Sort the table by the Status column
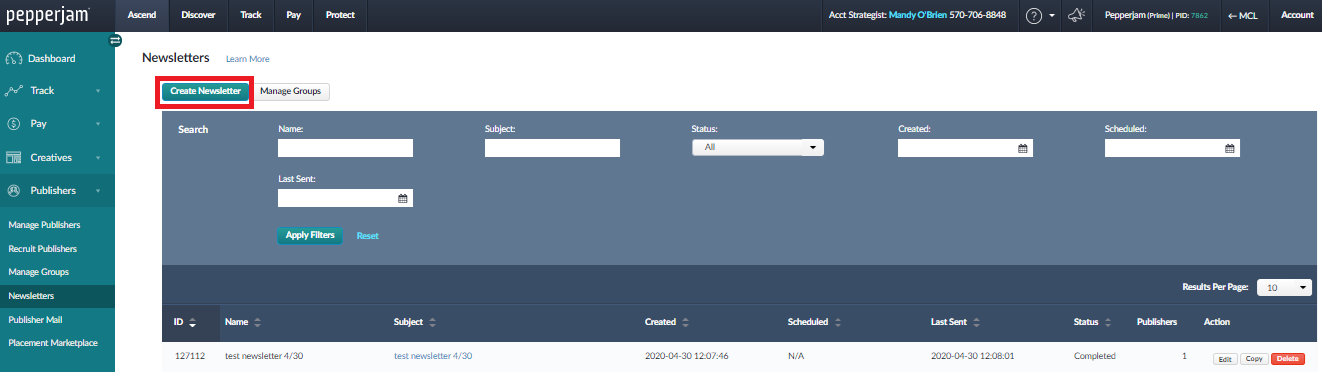The image size is (1322, 372). [1108, 322]
